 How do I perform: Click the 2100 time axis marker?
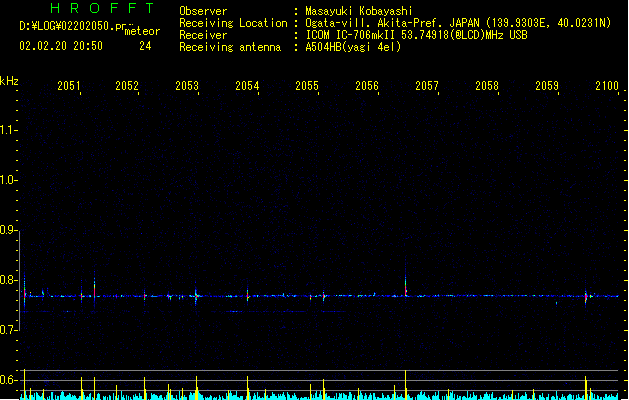[x=607, y=86]
